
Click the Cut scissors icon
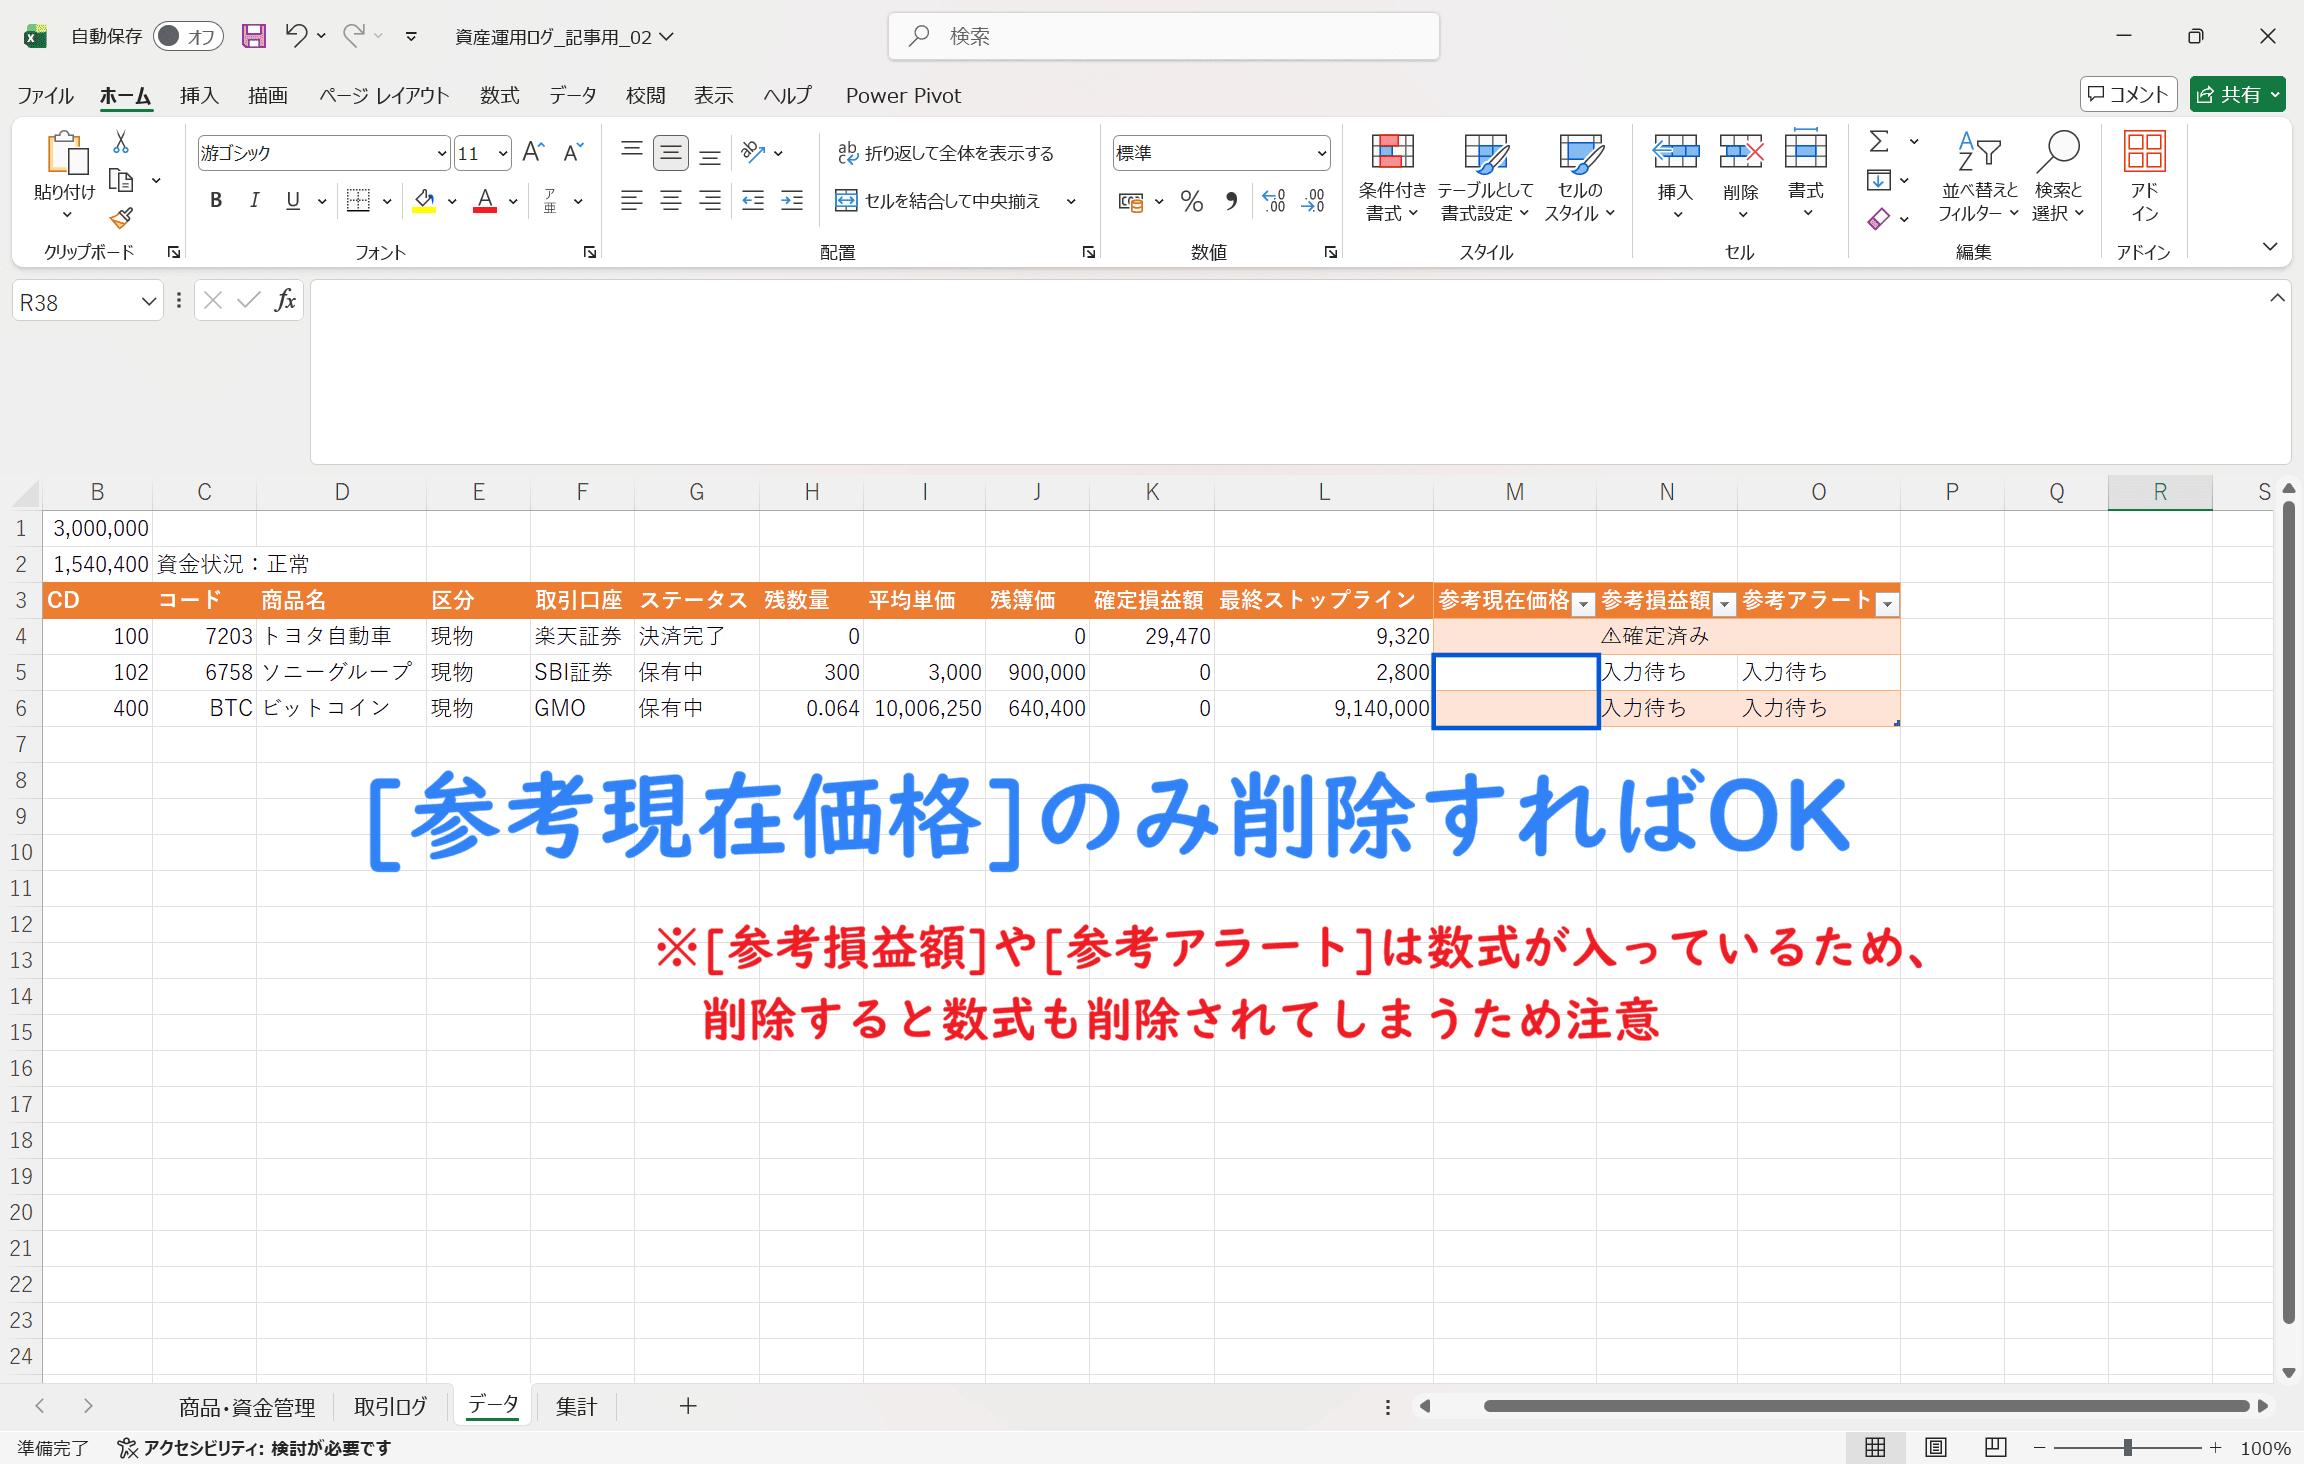[x=121, y=143]
